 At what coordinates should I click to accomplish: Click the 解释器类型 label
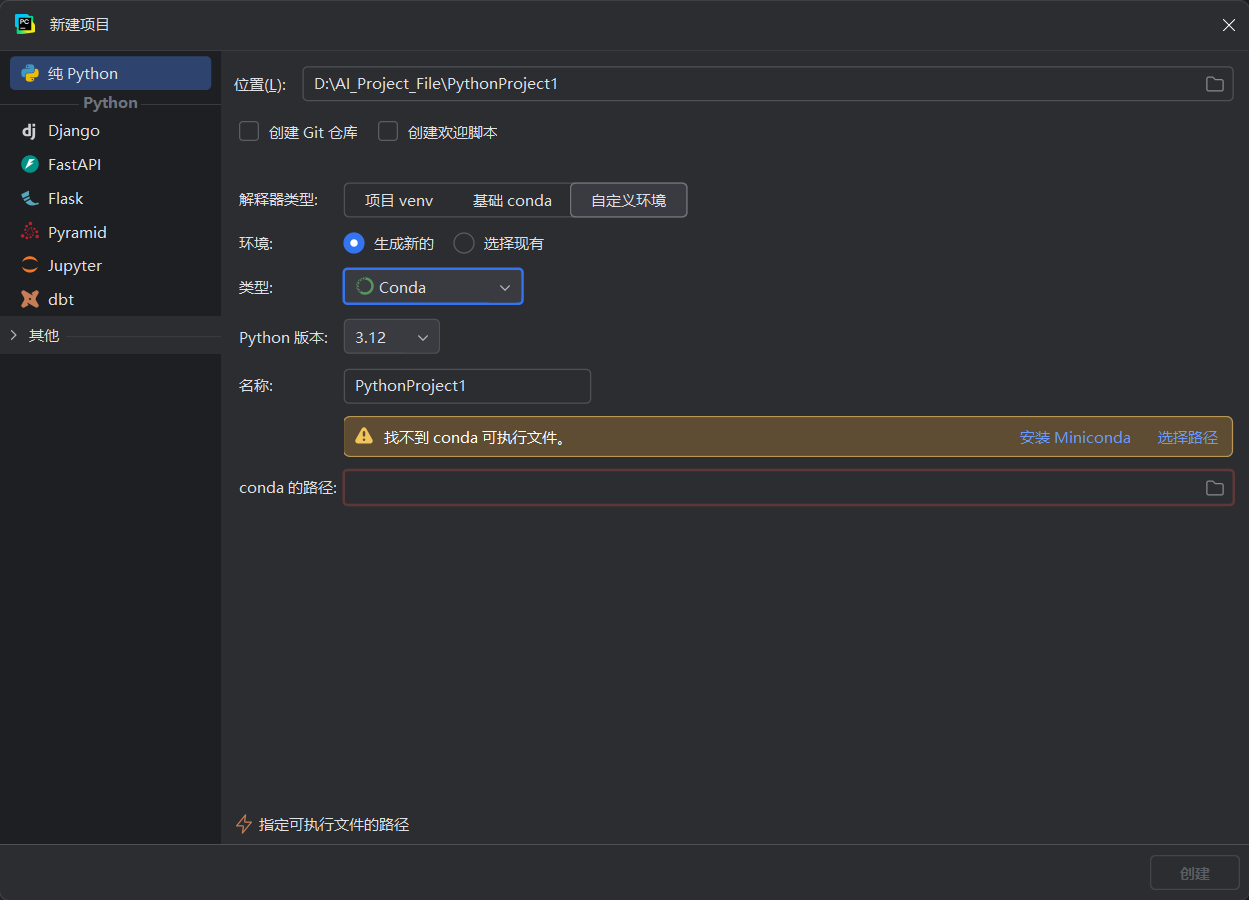[x=278, y=200]
